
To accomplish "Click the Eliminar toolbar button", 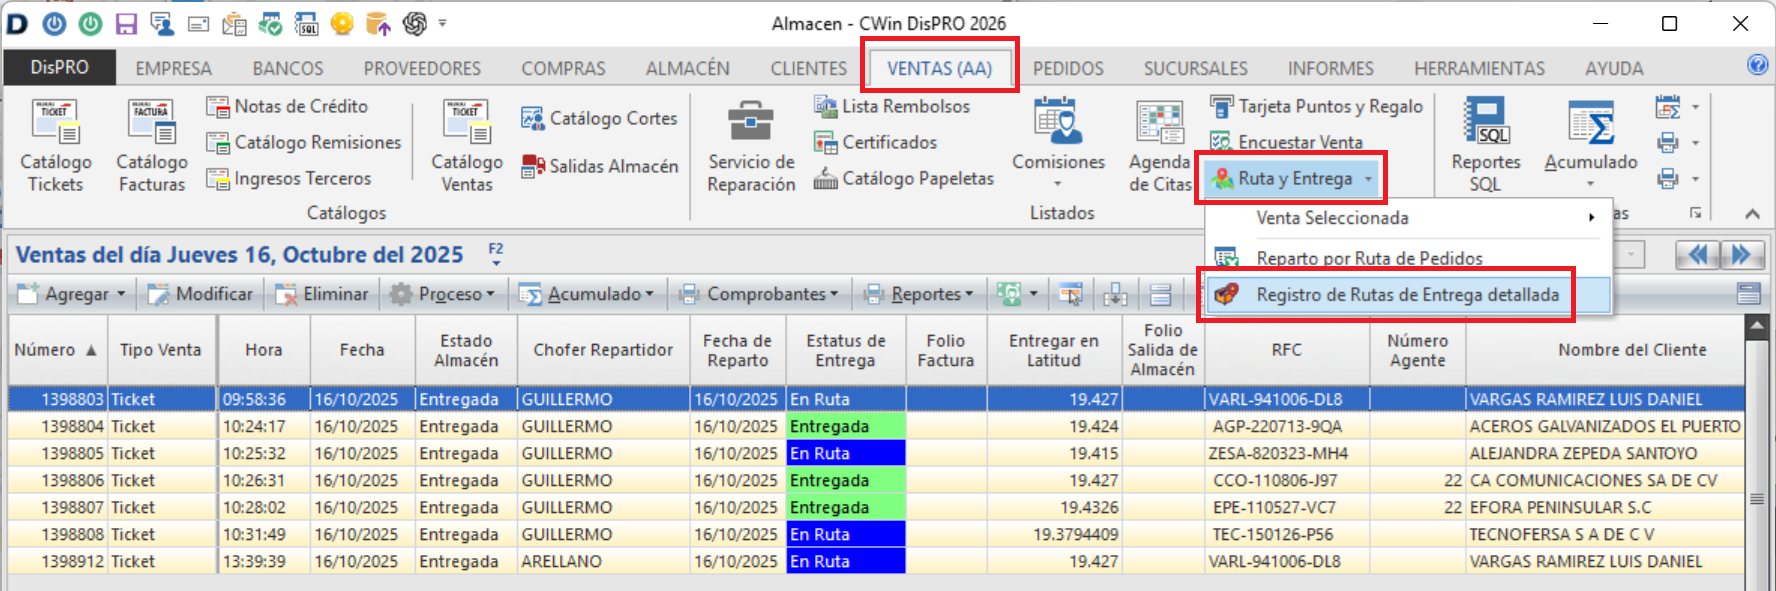I will tap(322, 294).
